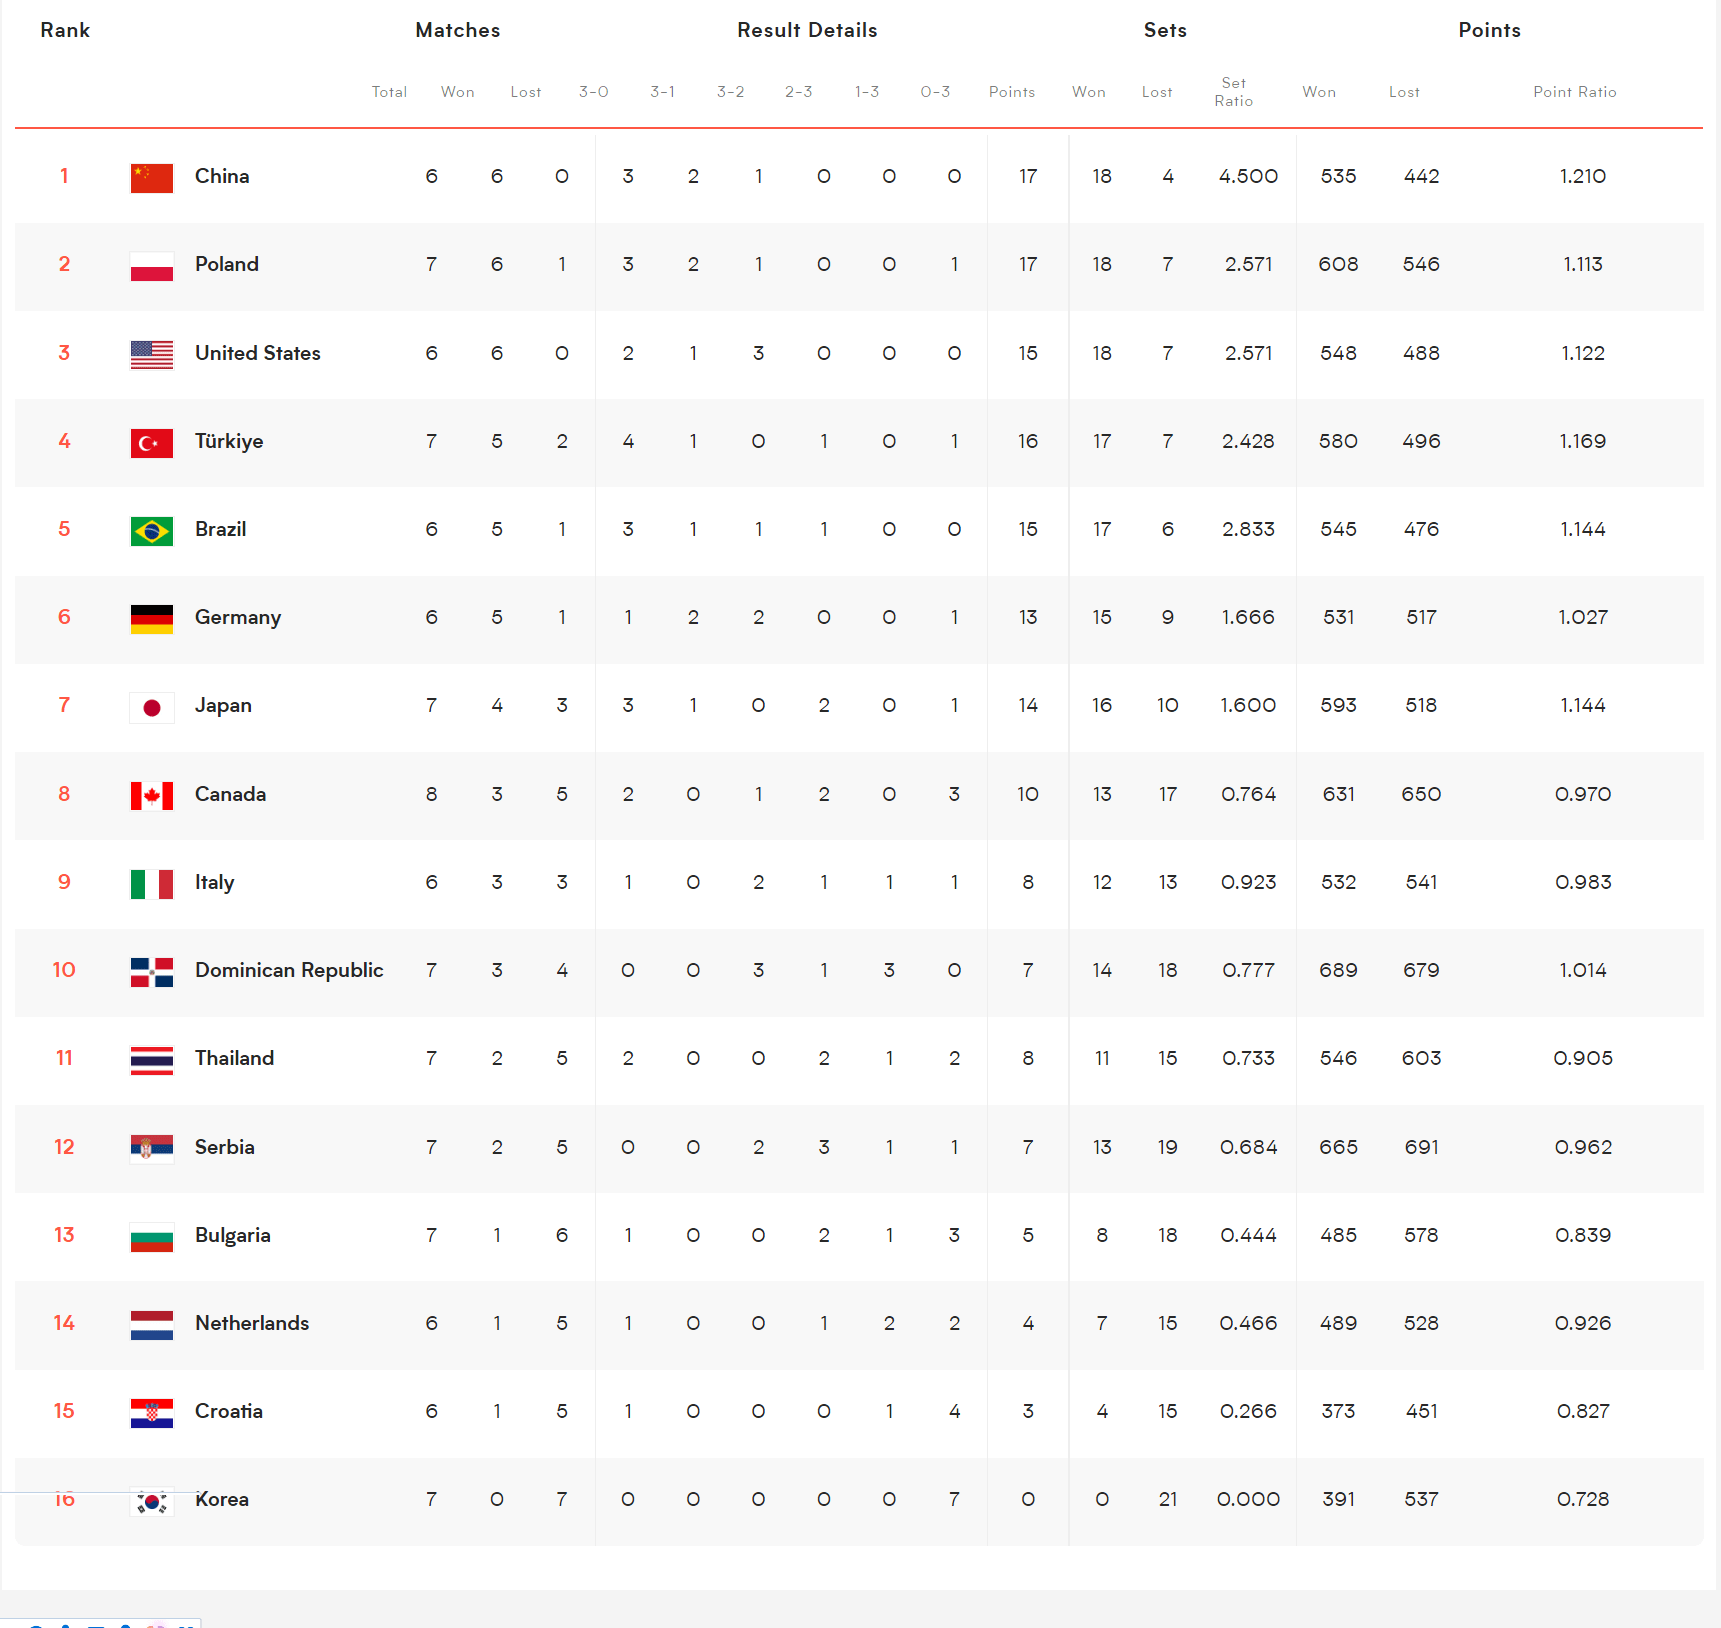The height and width of the screenshot is (1628, 1721).
Task: Click the Rank column header
Action: point(65,30)
